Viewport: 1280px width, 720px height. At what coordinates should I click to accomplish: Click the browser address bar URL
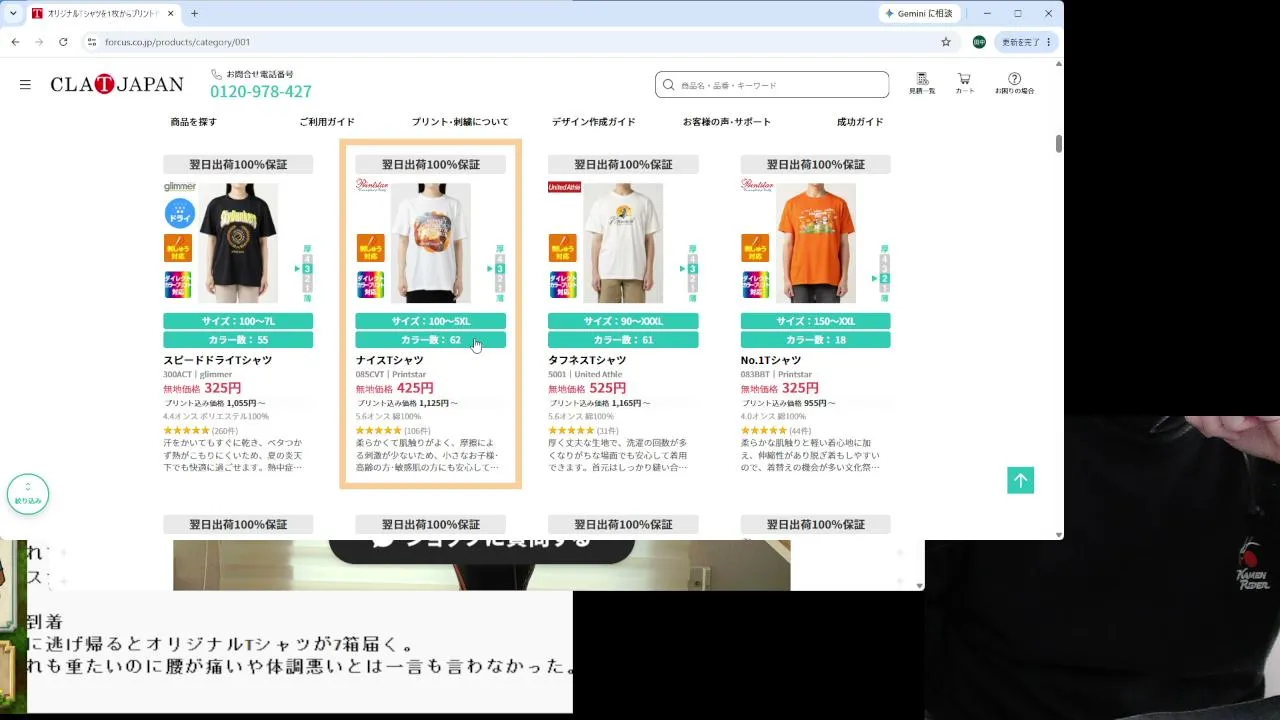pyautogui.click(x=178, y=42)
